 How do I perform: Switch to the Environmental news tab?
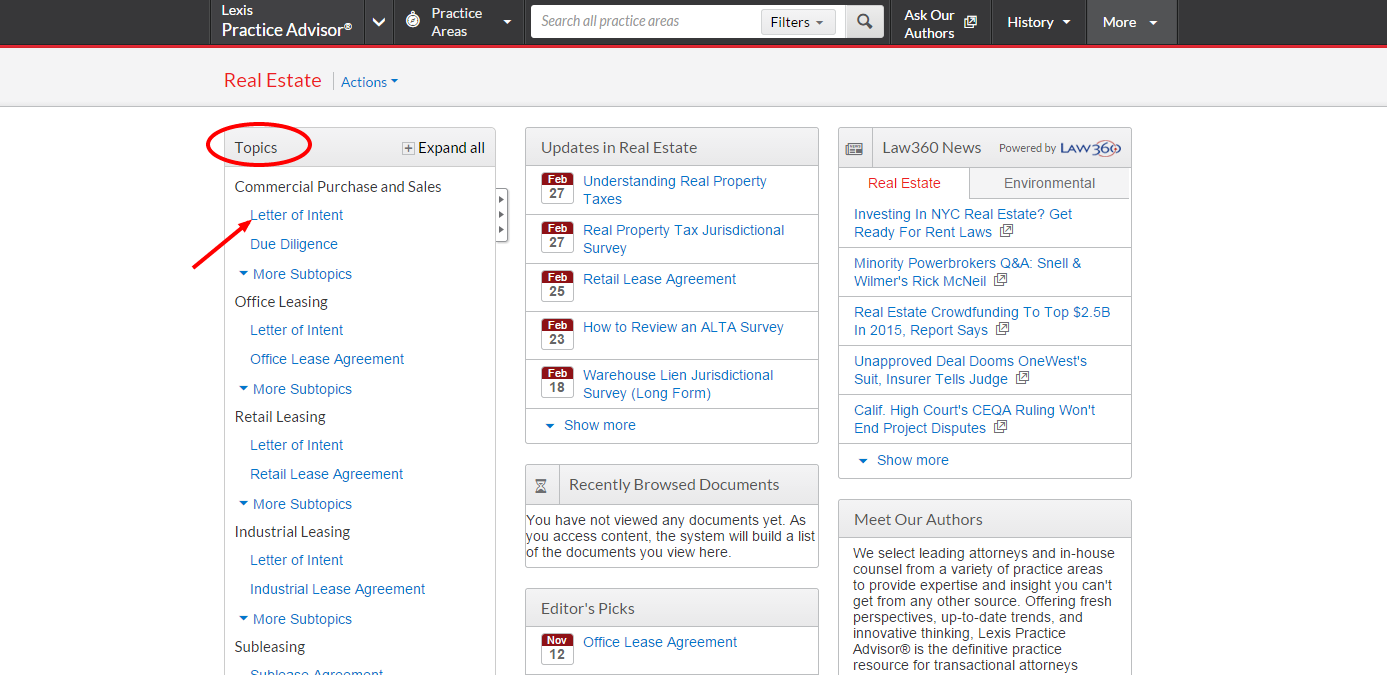1049,183
